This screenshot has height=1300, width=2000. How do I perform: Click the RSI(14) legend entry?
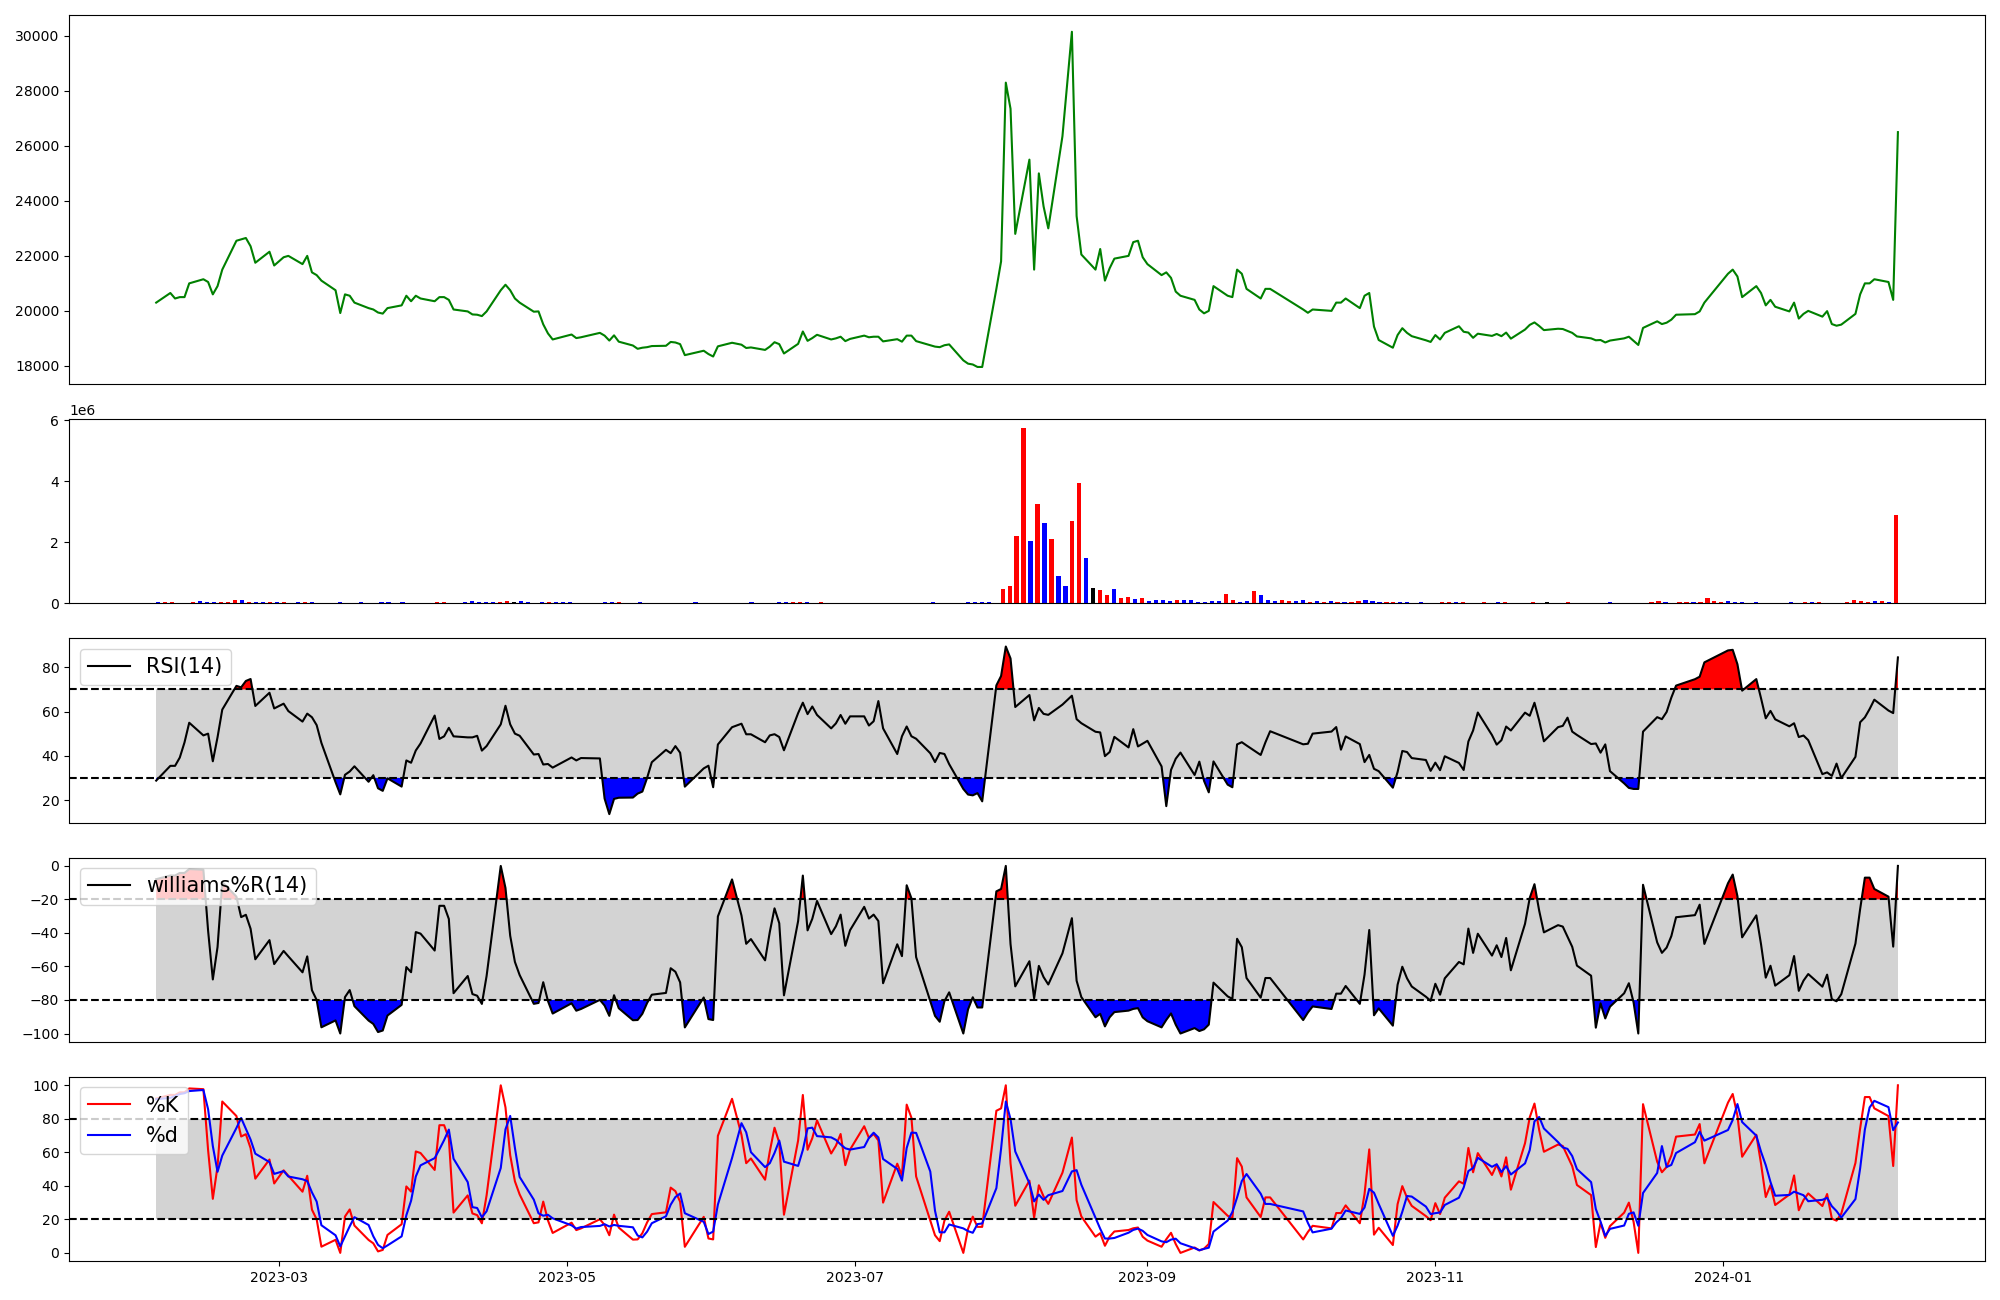183,666
